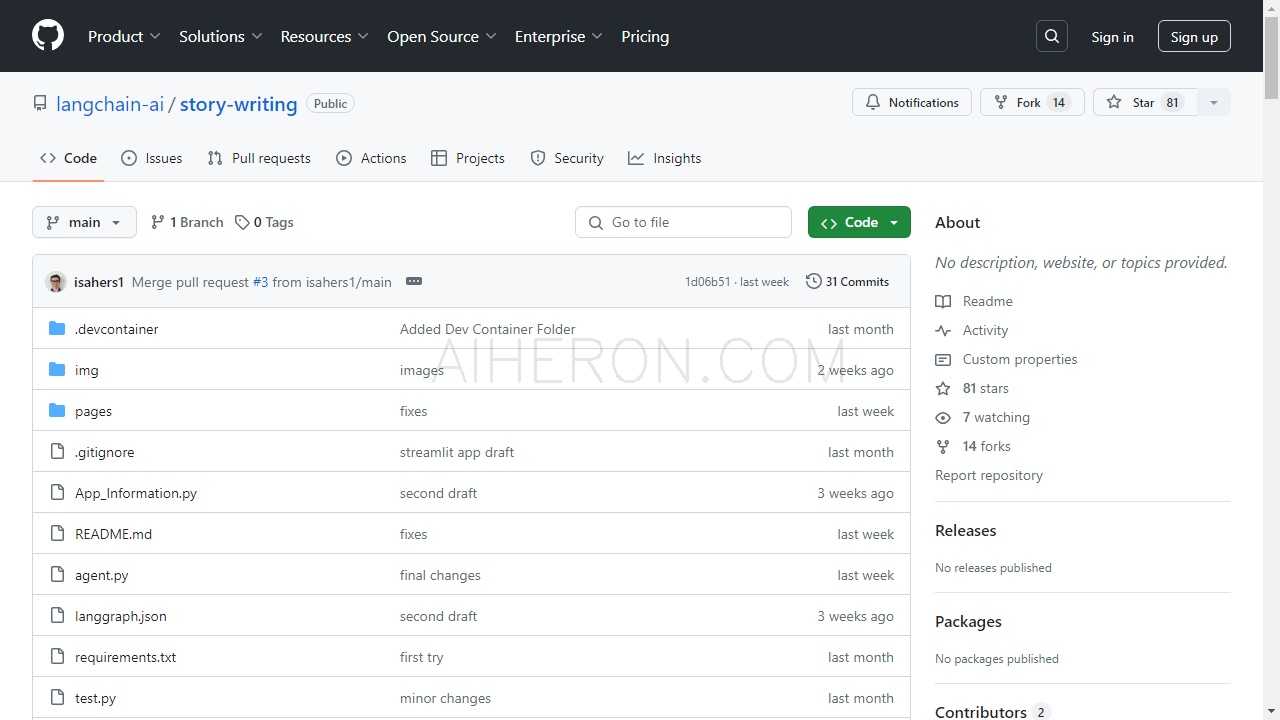The image size is (1280, 720).
Task: Star the repository with Star button
Action: (x=1145, y=102)
